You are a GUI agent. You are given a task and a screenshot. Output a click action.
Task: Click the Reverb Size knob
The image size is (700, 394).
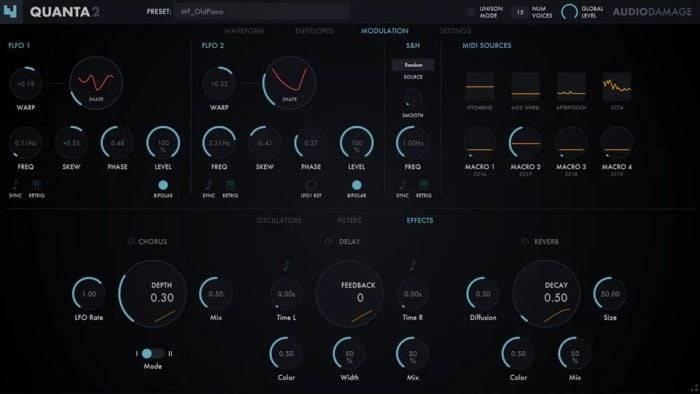(x=610, y=294)
